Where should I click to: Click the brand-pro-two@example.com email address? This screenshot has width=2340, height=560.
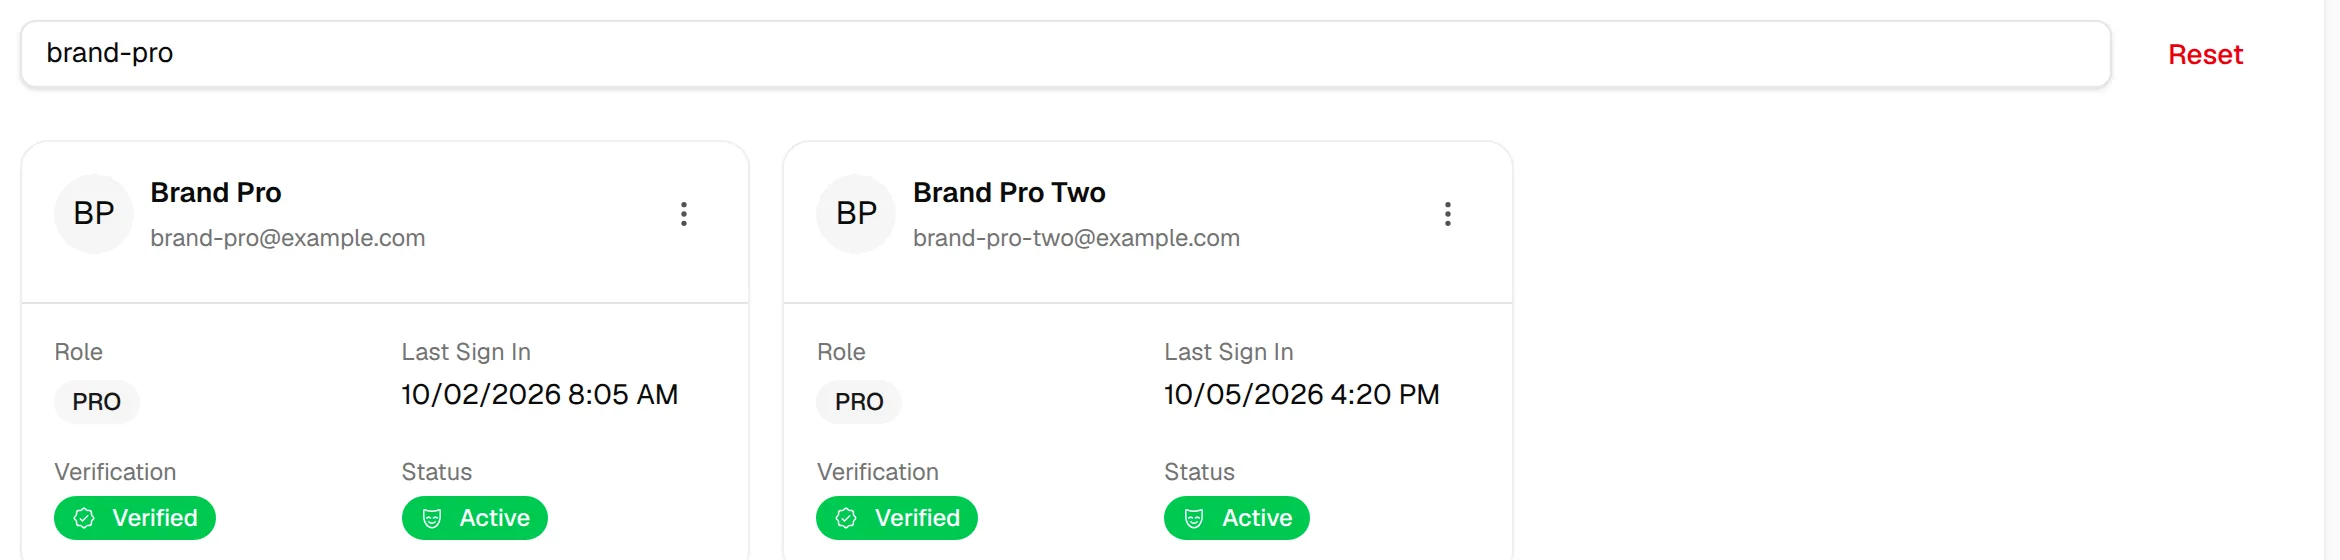(x=1076, y=238)
